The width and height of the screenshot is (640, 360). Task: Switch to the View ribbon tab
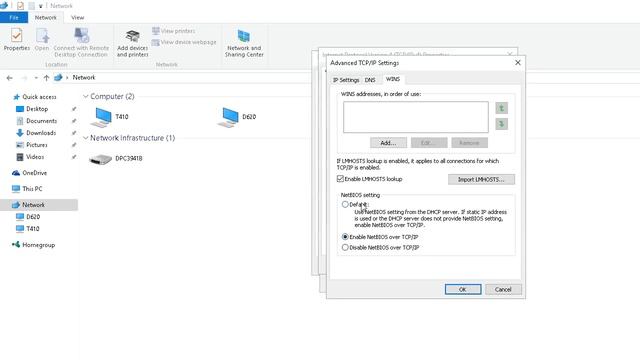coord(78,18)
